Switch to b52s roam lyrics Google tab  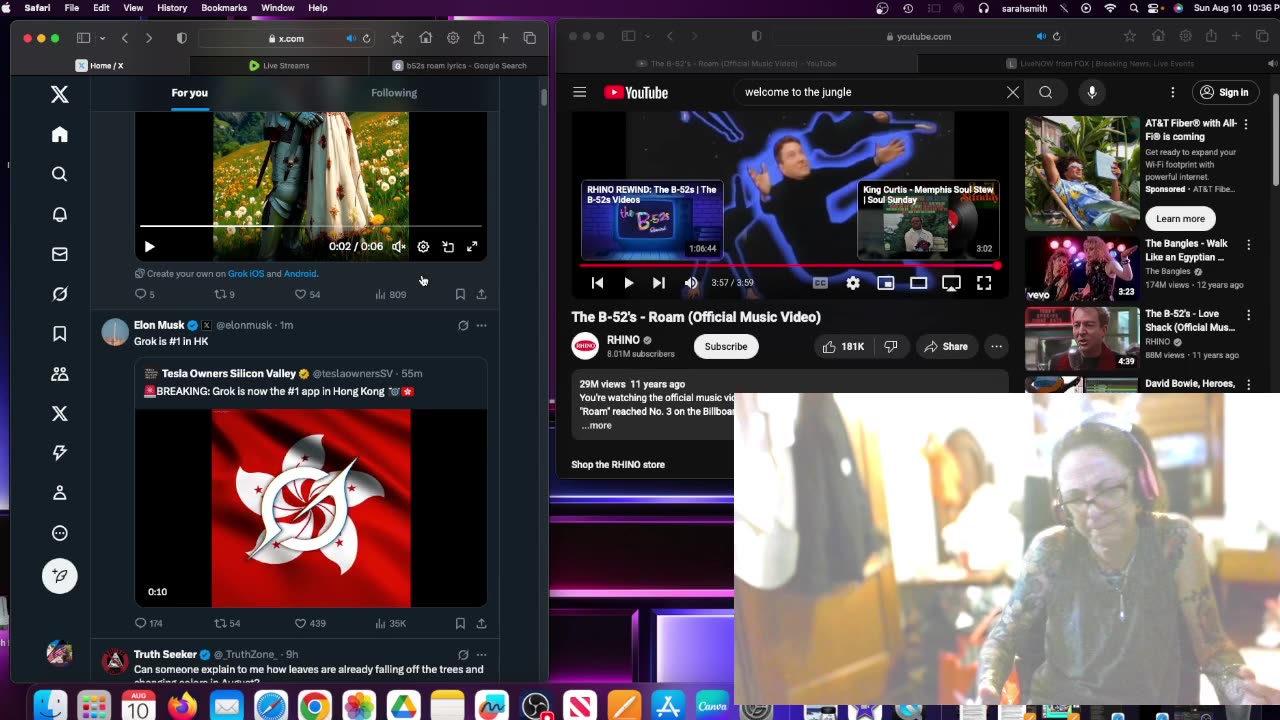tap(459, 66)
